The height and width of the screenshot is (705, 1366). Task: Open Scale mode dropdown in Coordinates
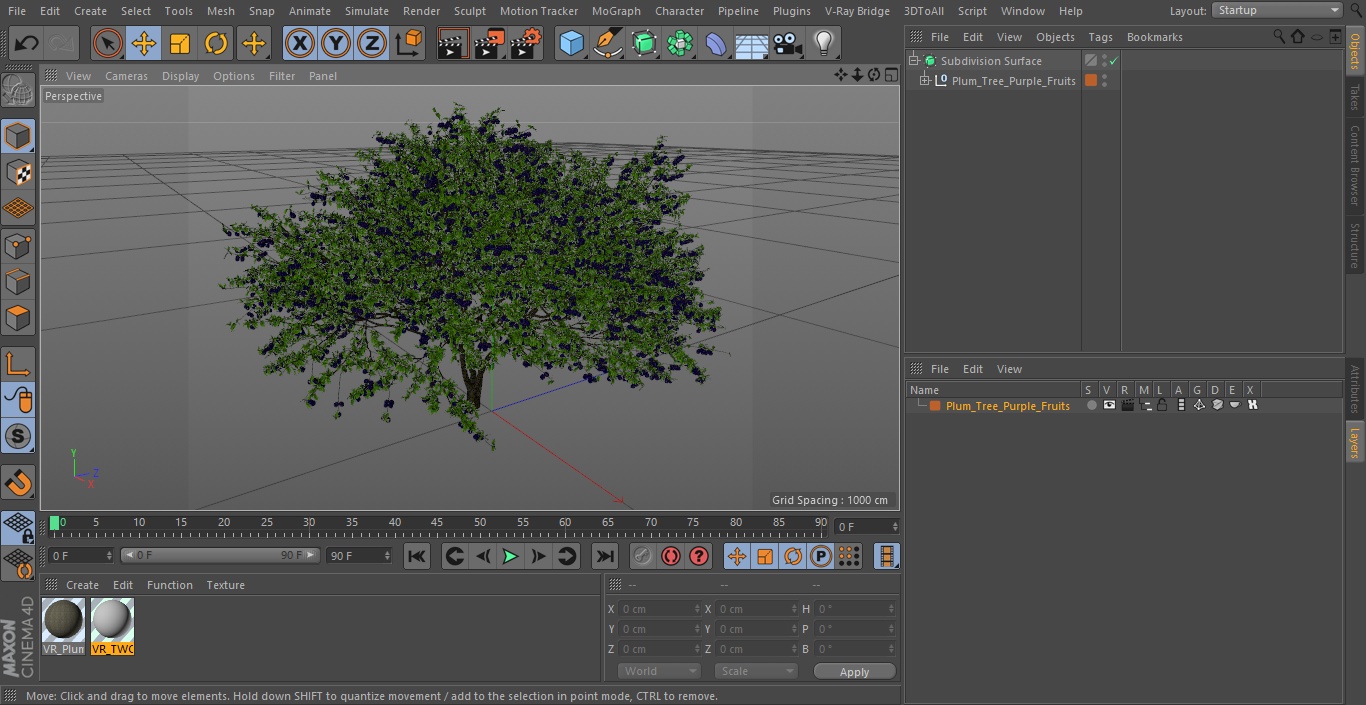click(756, 671)
